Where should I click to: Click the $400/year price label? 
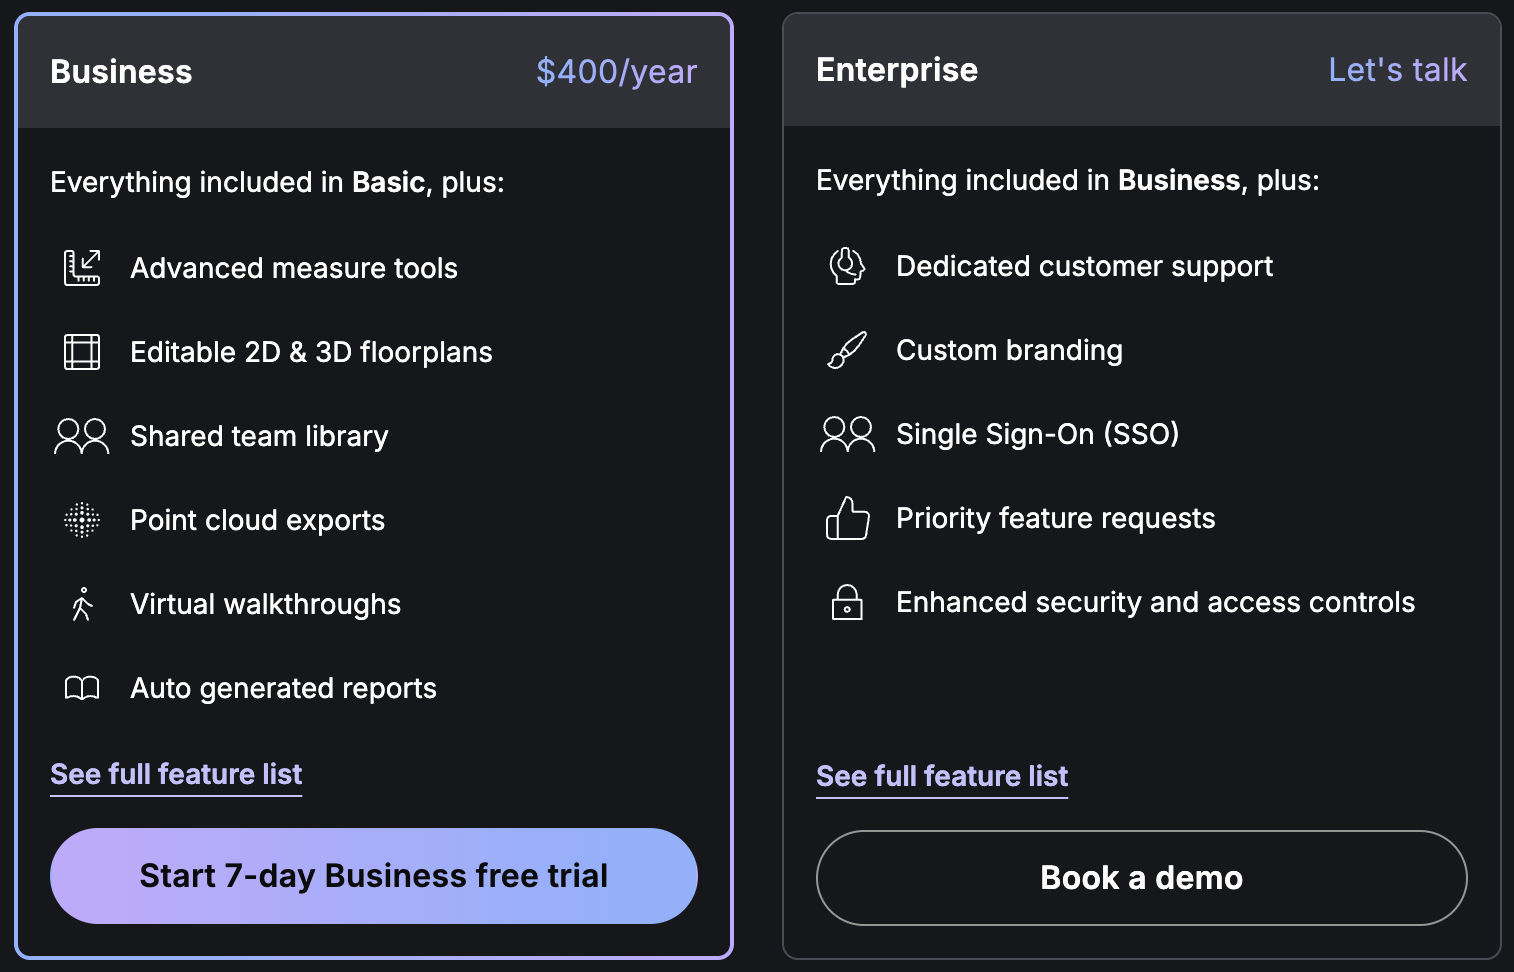coord(617,71)
